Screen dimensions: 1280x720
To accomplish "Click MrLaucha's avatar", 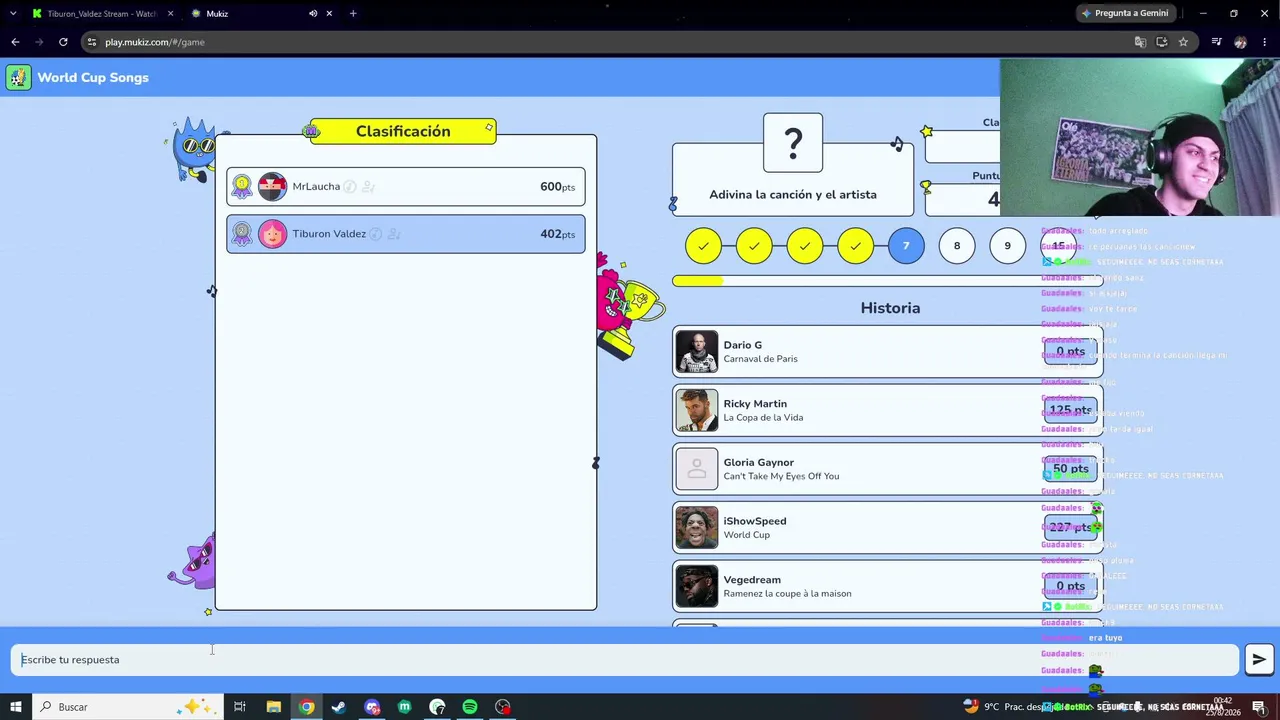I will point(272,187).
